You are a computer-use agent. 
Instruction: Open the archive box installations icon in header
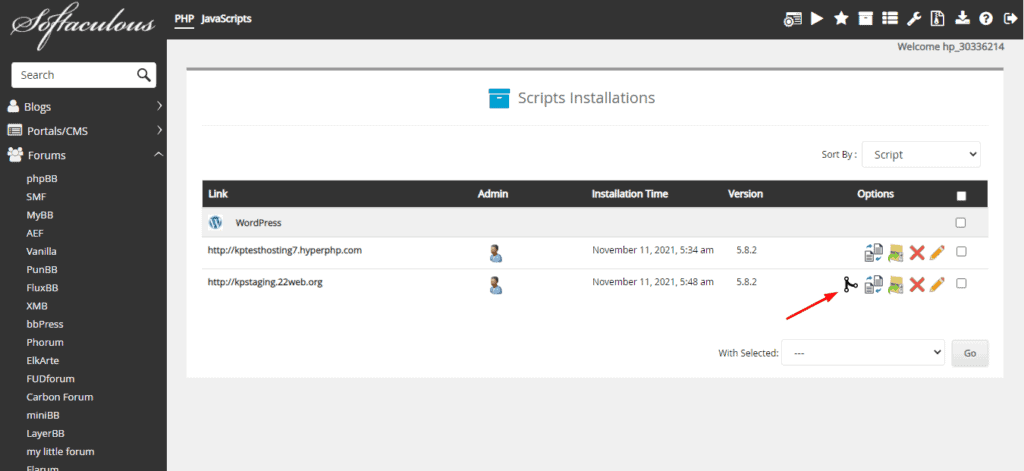coord(865,19)
